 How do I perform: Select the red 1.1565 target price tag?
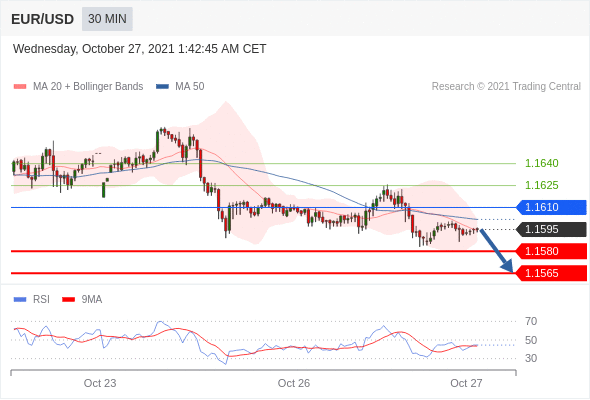pyautogui.click(x=551, y=273)
